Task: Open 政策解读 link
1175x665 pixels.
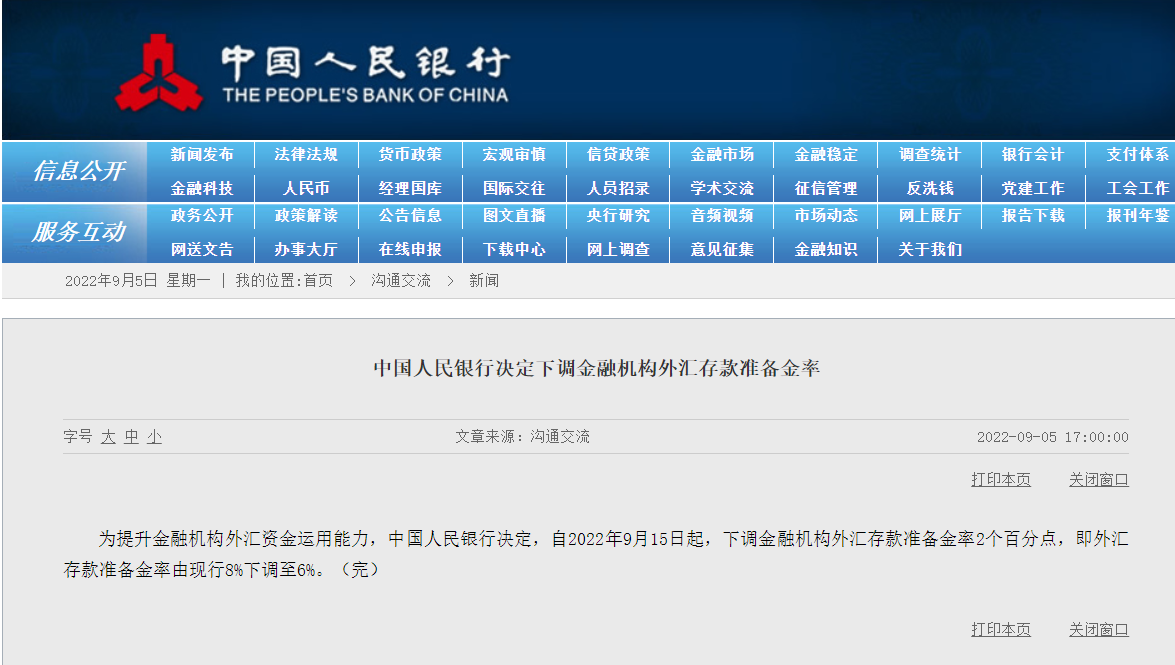Action: click(x=306, y=215)
